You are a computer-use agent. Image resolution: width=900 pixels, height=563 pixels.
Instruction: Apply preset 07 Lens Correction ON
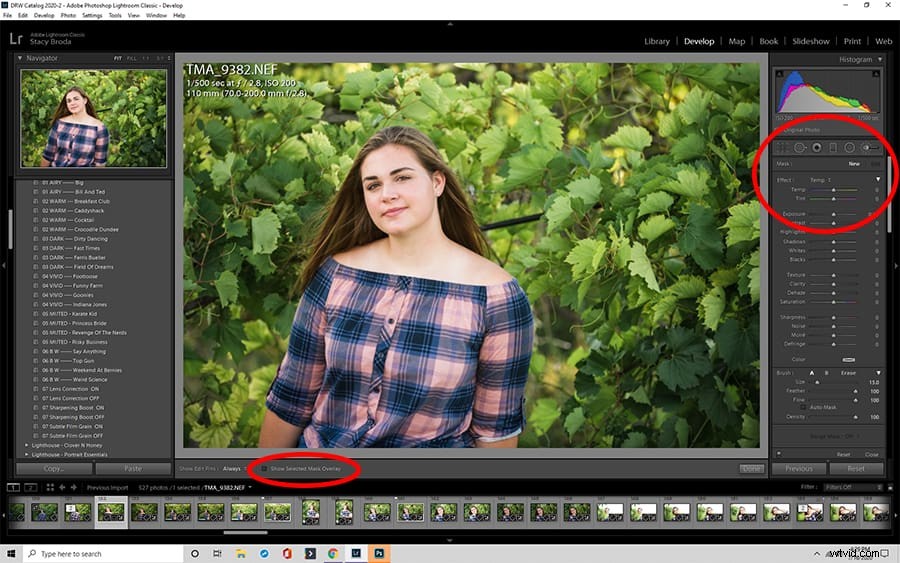(x=70, y=389)
